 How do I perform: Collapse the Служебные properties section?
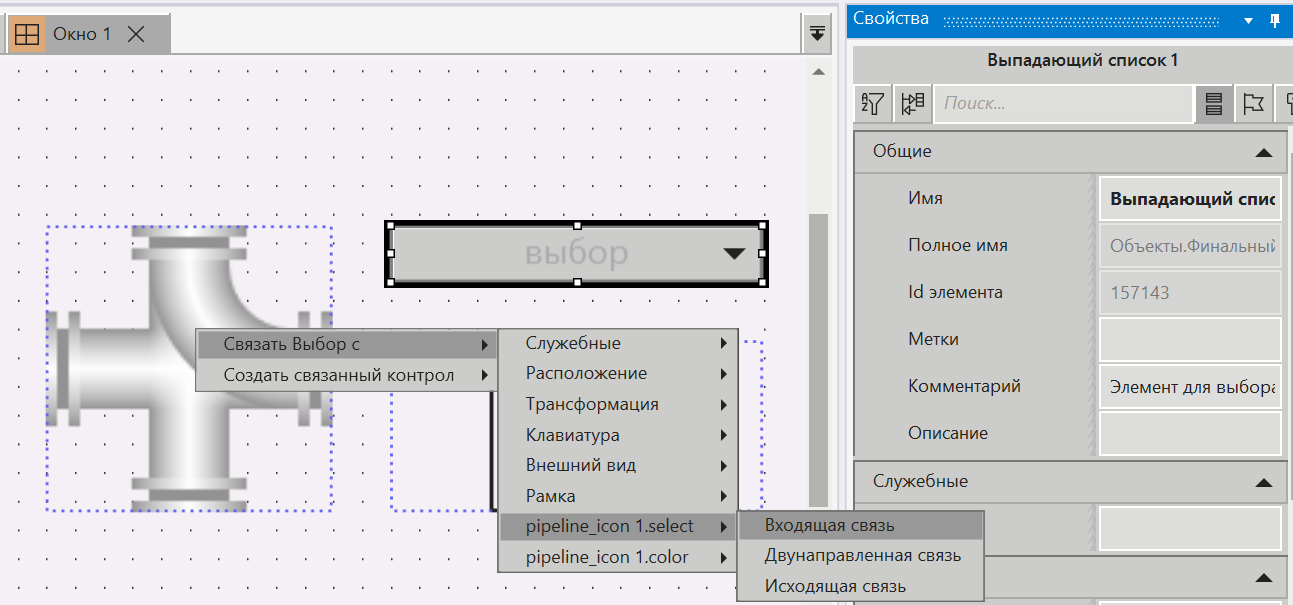pyautogui.click(x=1263, y=482)
